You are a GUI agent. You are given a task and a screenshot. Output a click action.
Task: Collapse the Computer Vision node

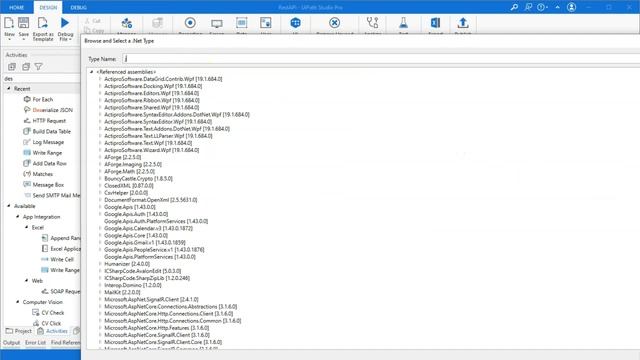pyautogui.click(x=18, y=302)
